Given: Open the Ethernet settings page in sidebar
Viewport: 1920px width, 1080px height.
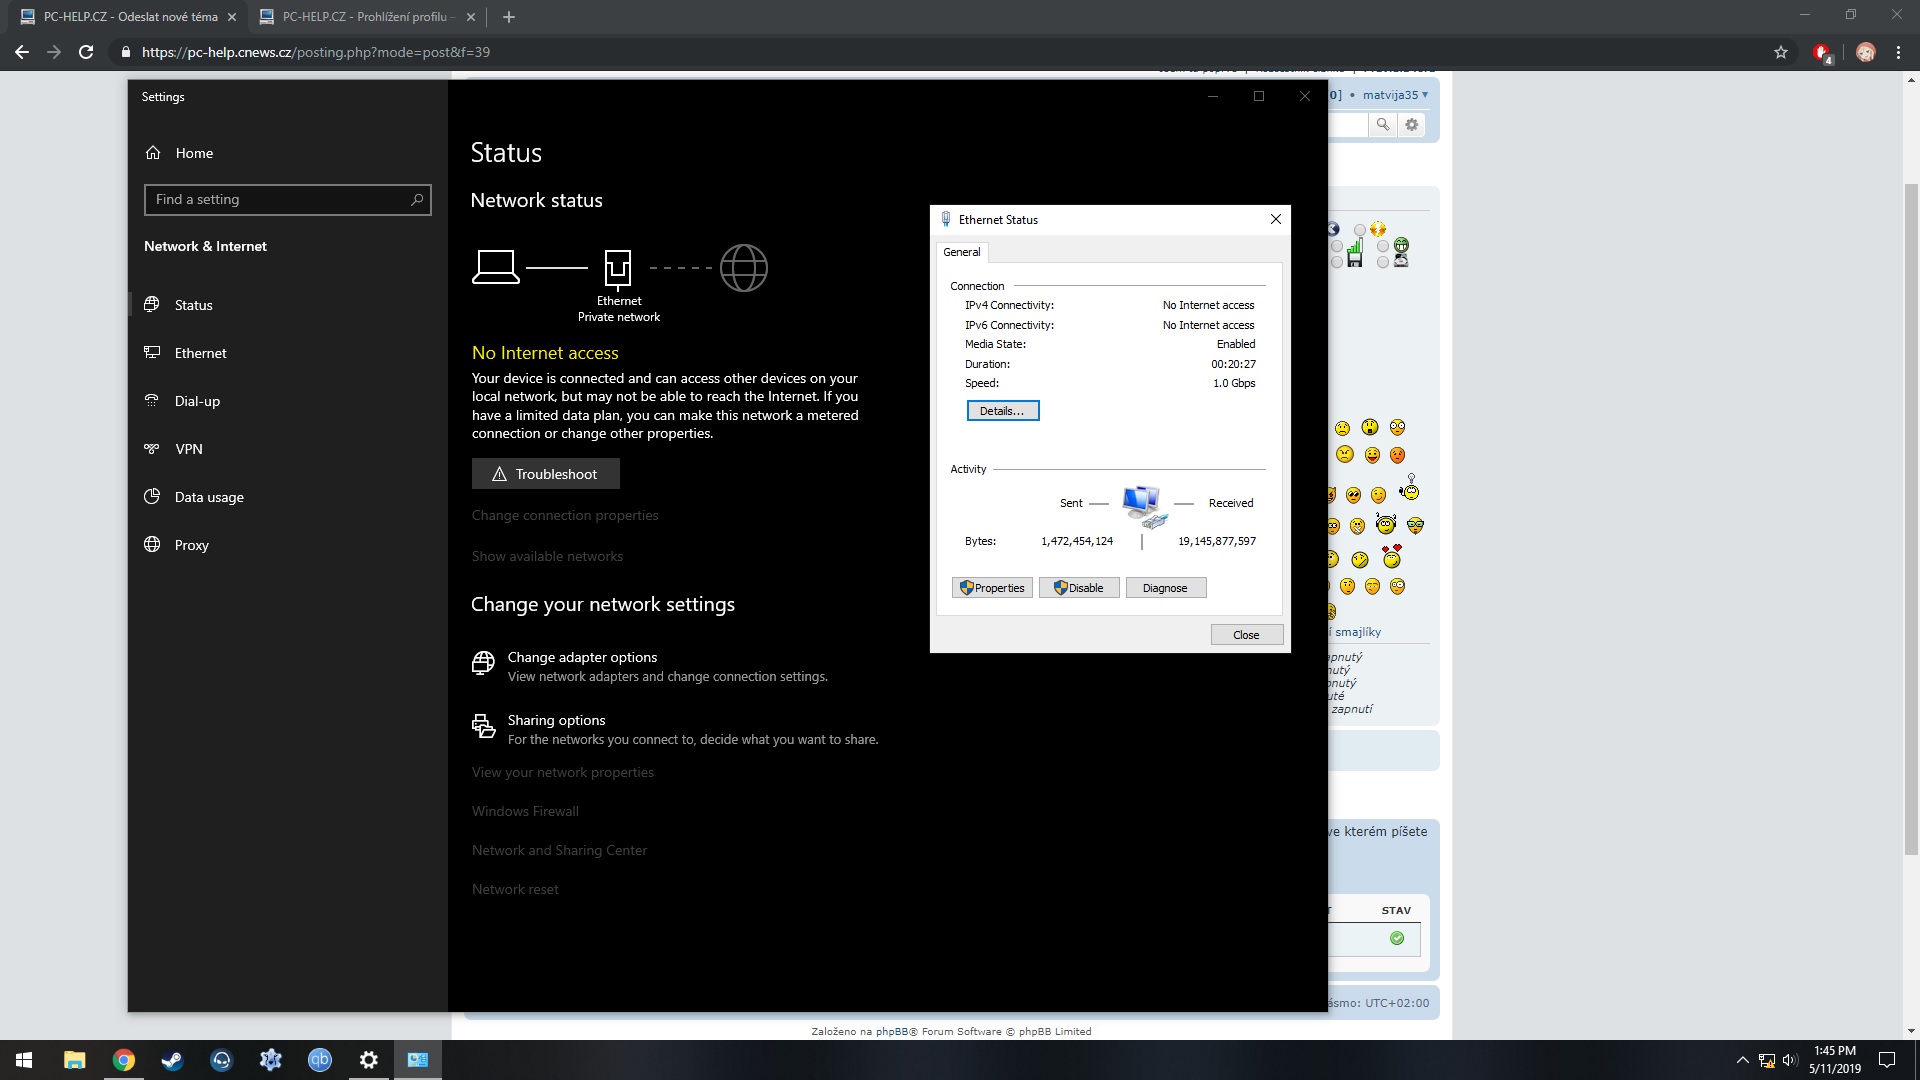Looking at the screenshot, I should pos(200,353).
